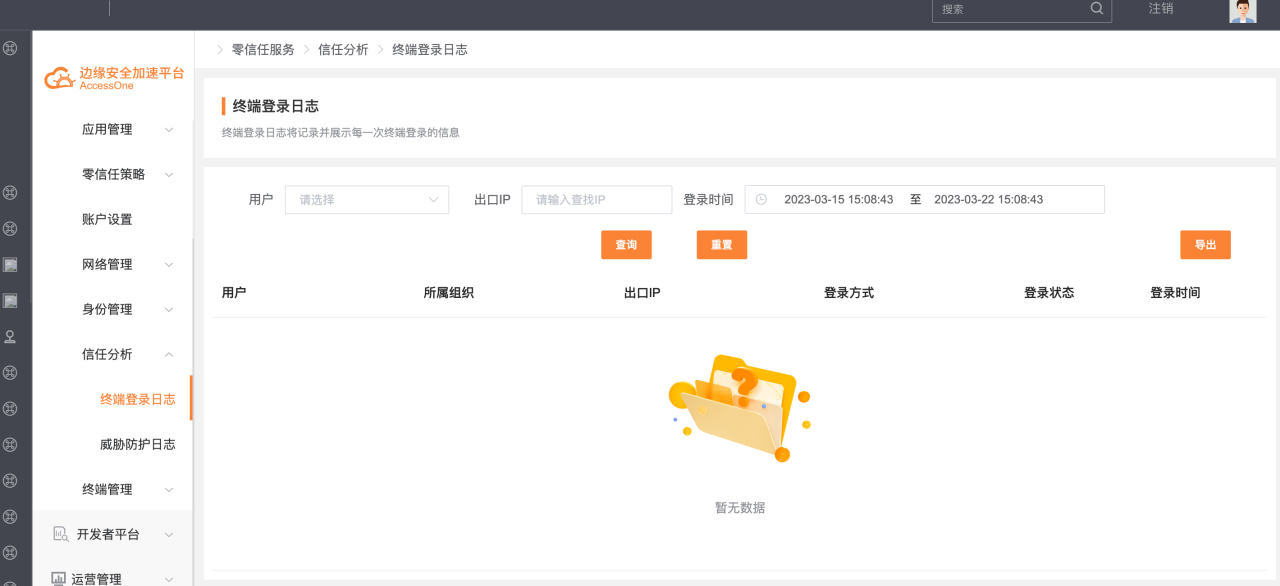Select 终端登录日志 in the sidebar menu
Screen dimensions: 1280x586
[x=138, y=400]
